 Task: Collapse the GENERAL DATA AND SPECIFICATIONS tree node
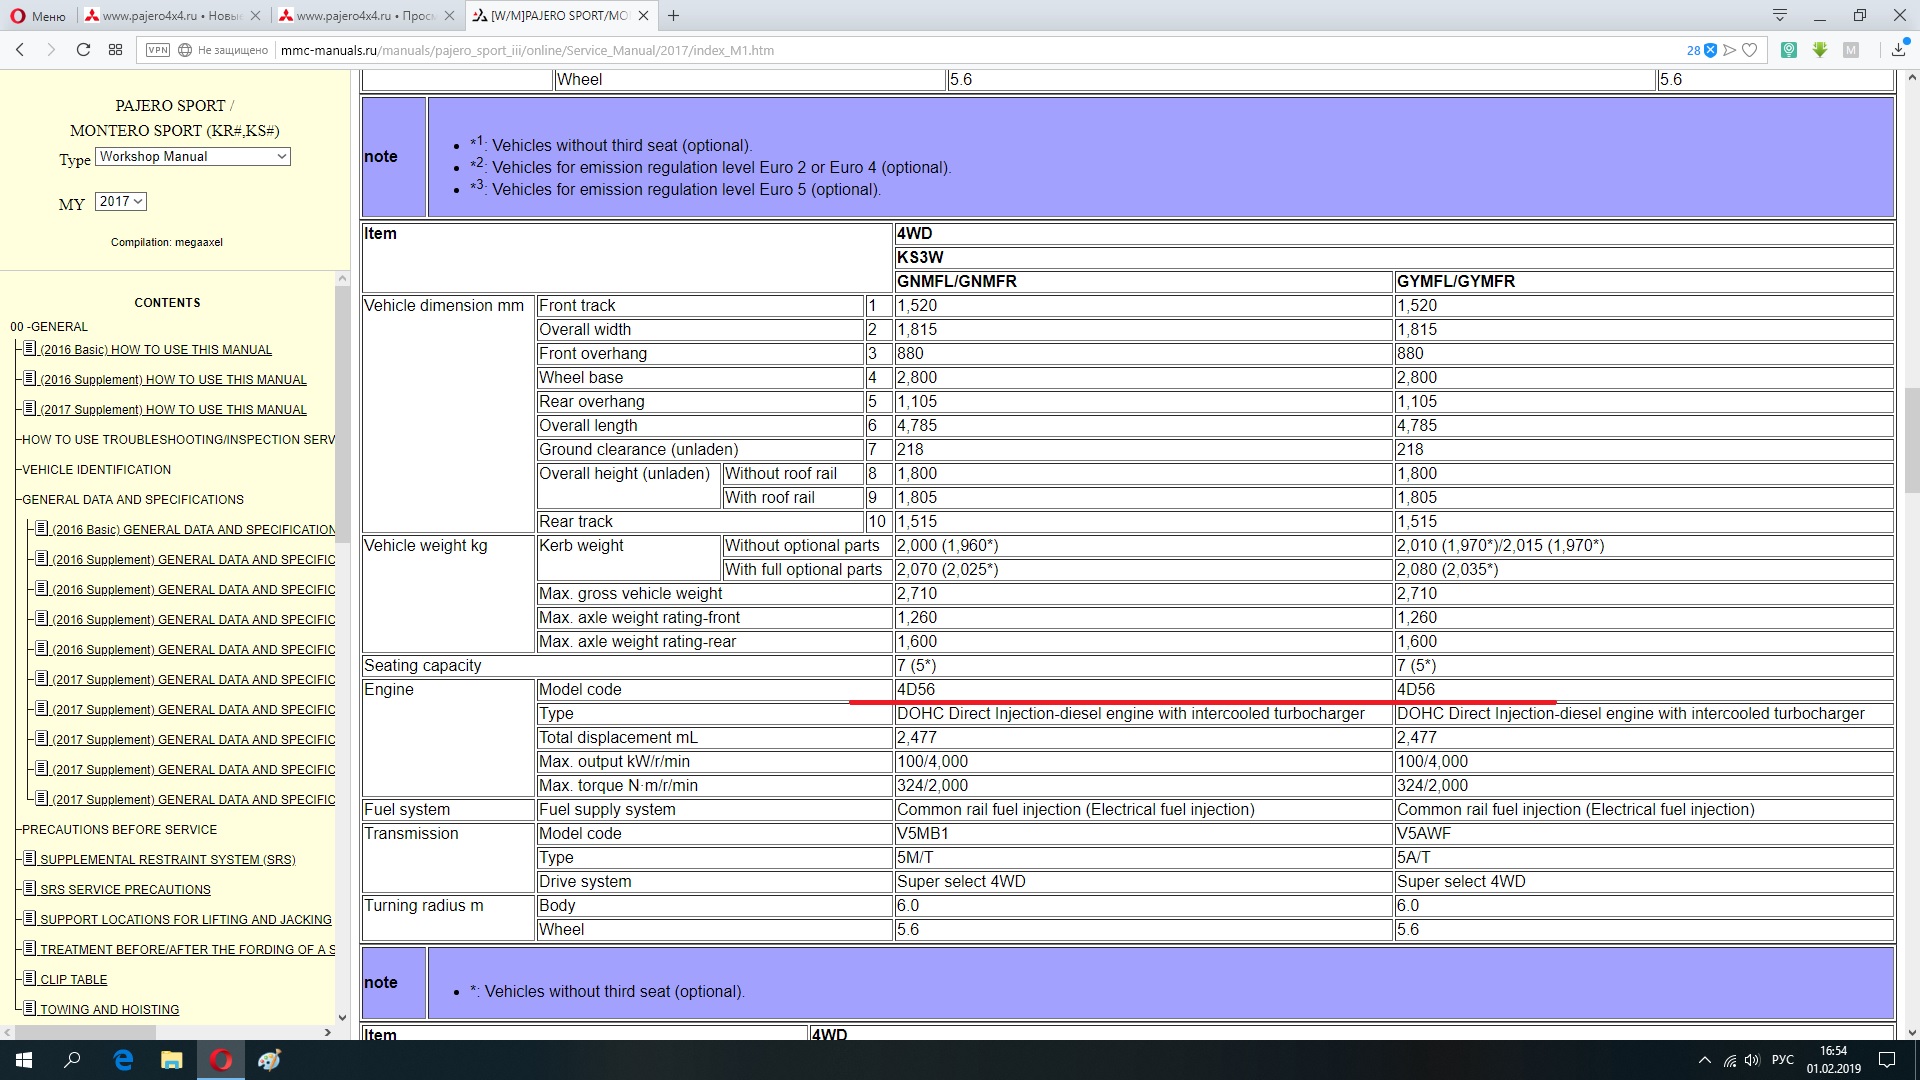tap(132, 500)
